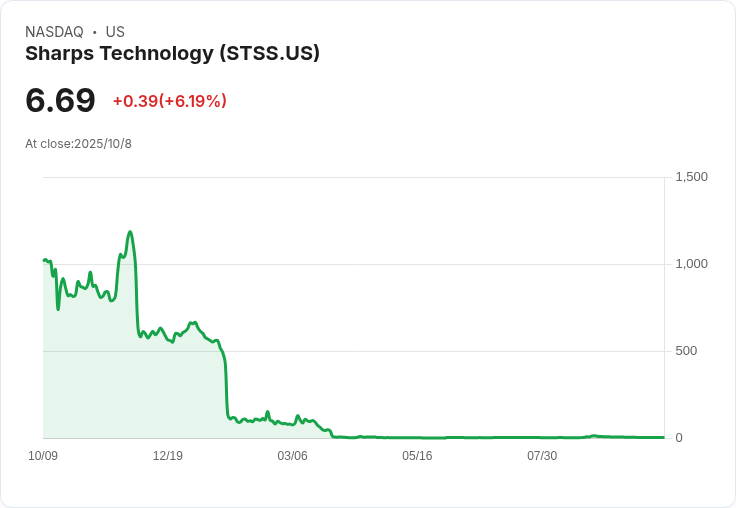Click the Sharps Technology (STSS.US) title
Screen dimensions: 736x508
[x=172, y=54]
